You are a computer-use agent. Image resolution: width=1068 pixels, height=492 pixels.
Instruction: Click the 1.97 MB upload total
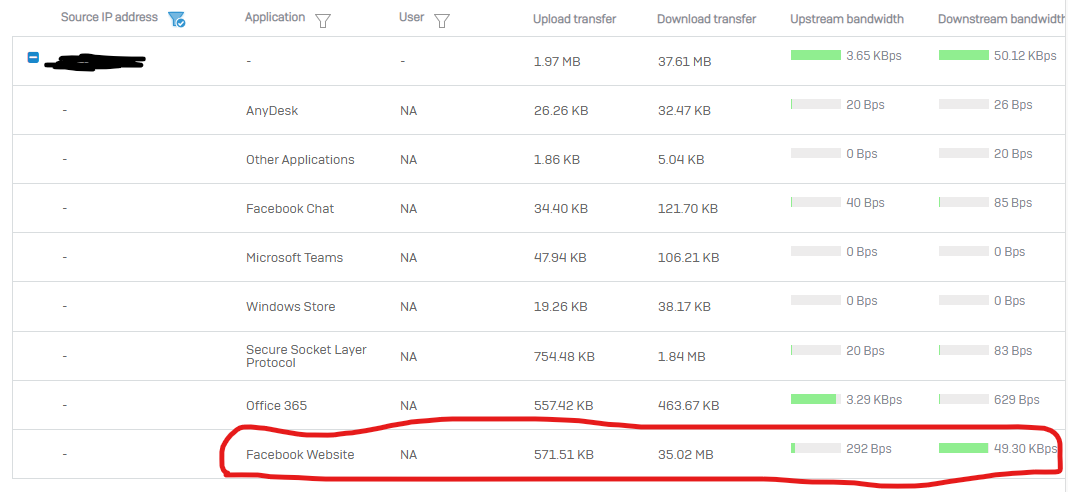point(557,62)
